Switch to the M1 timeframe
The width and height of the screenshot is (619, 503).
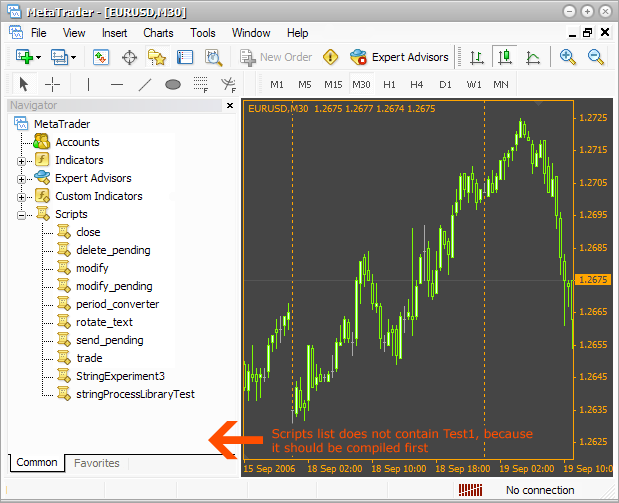[x=277, y=84]
